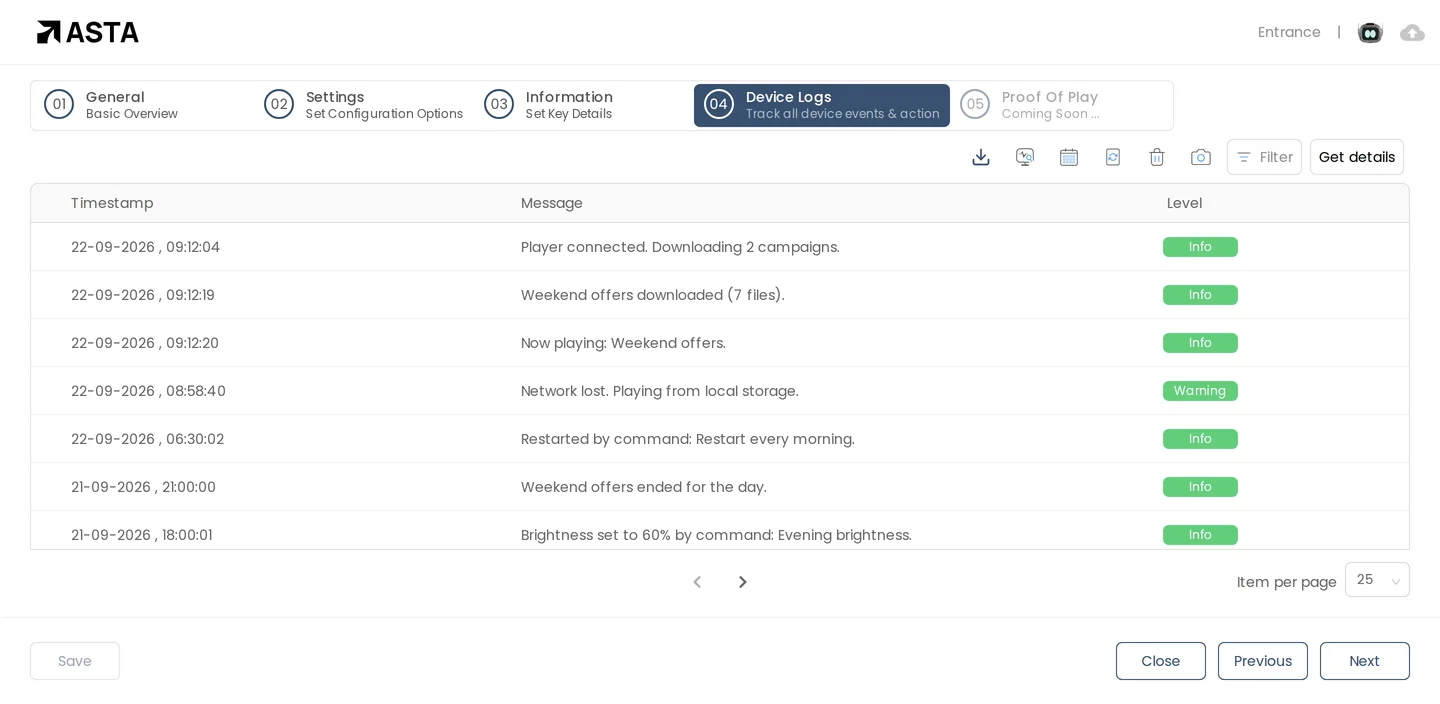
Task: Click step number 02 circle
Action: point(279,104)
